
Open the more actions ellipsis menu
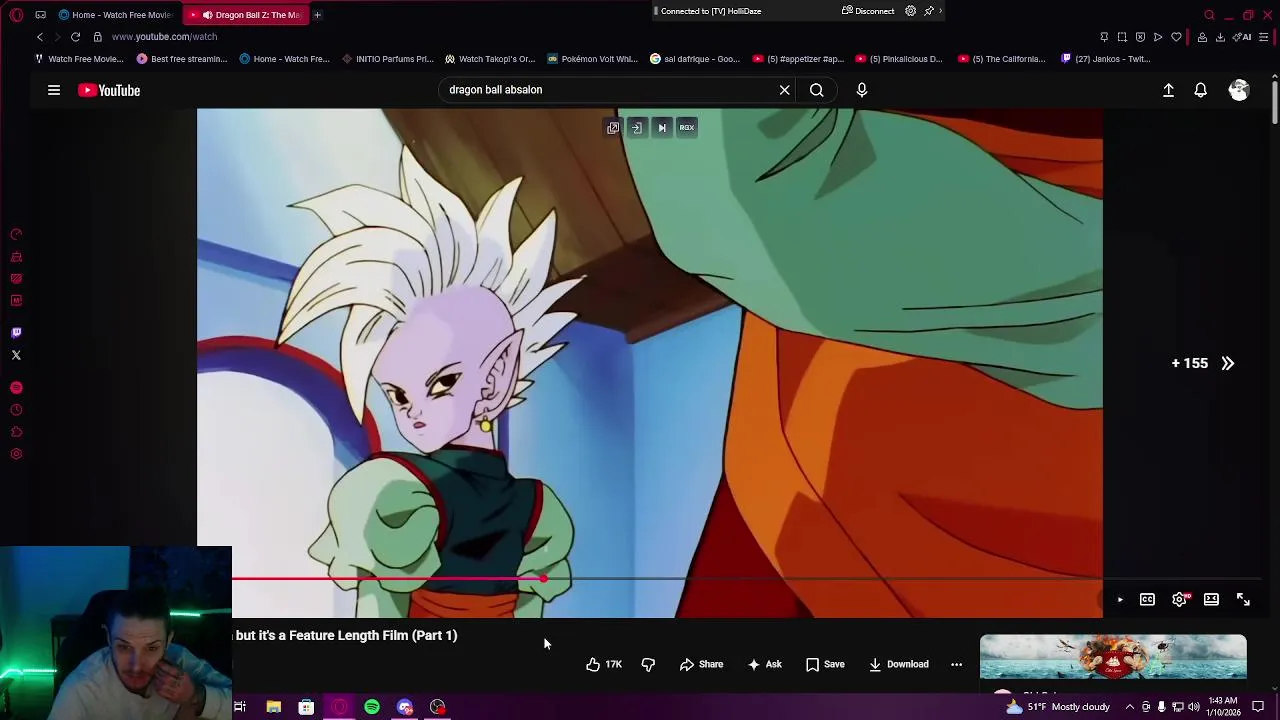pos(956,664)
